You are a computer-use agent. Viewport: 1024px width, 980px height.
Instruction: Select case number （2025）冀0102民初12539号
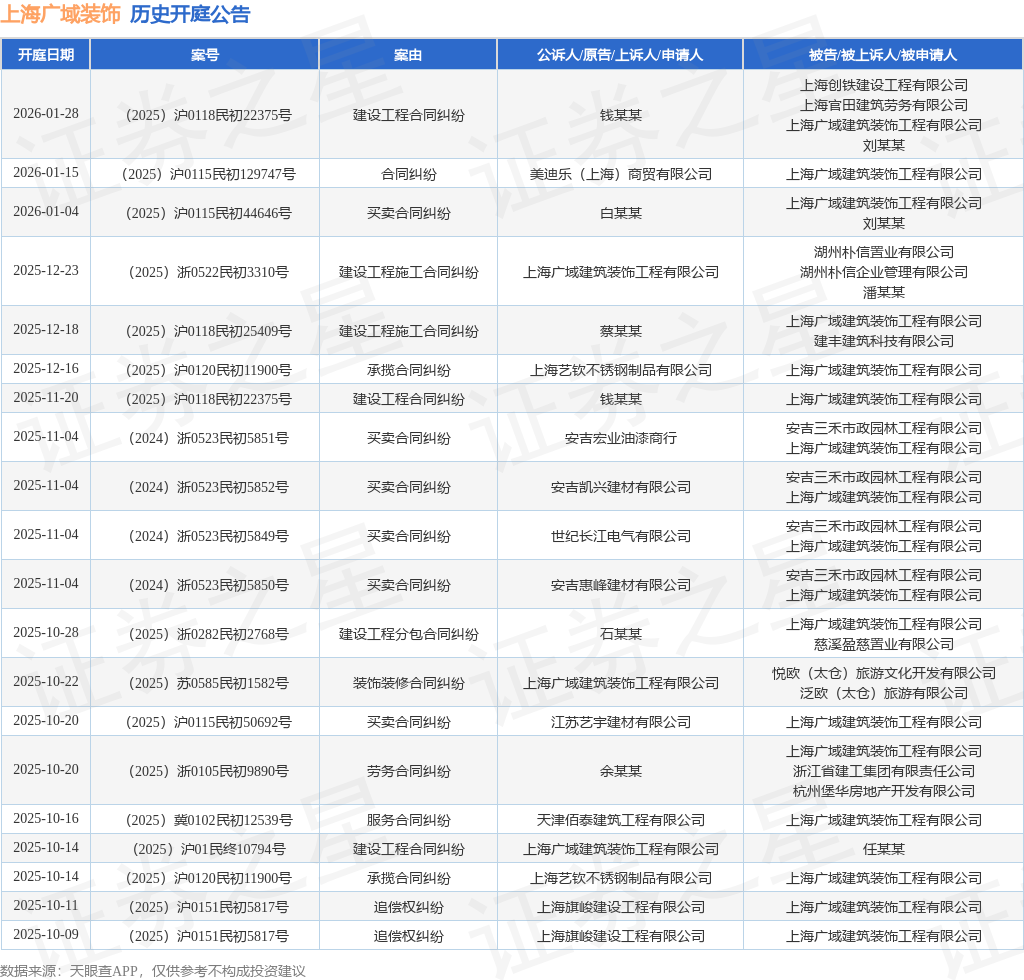[208, 821]
